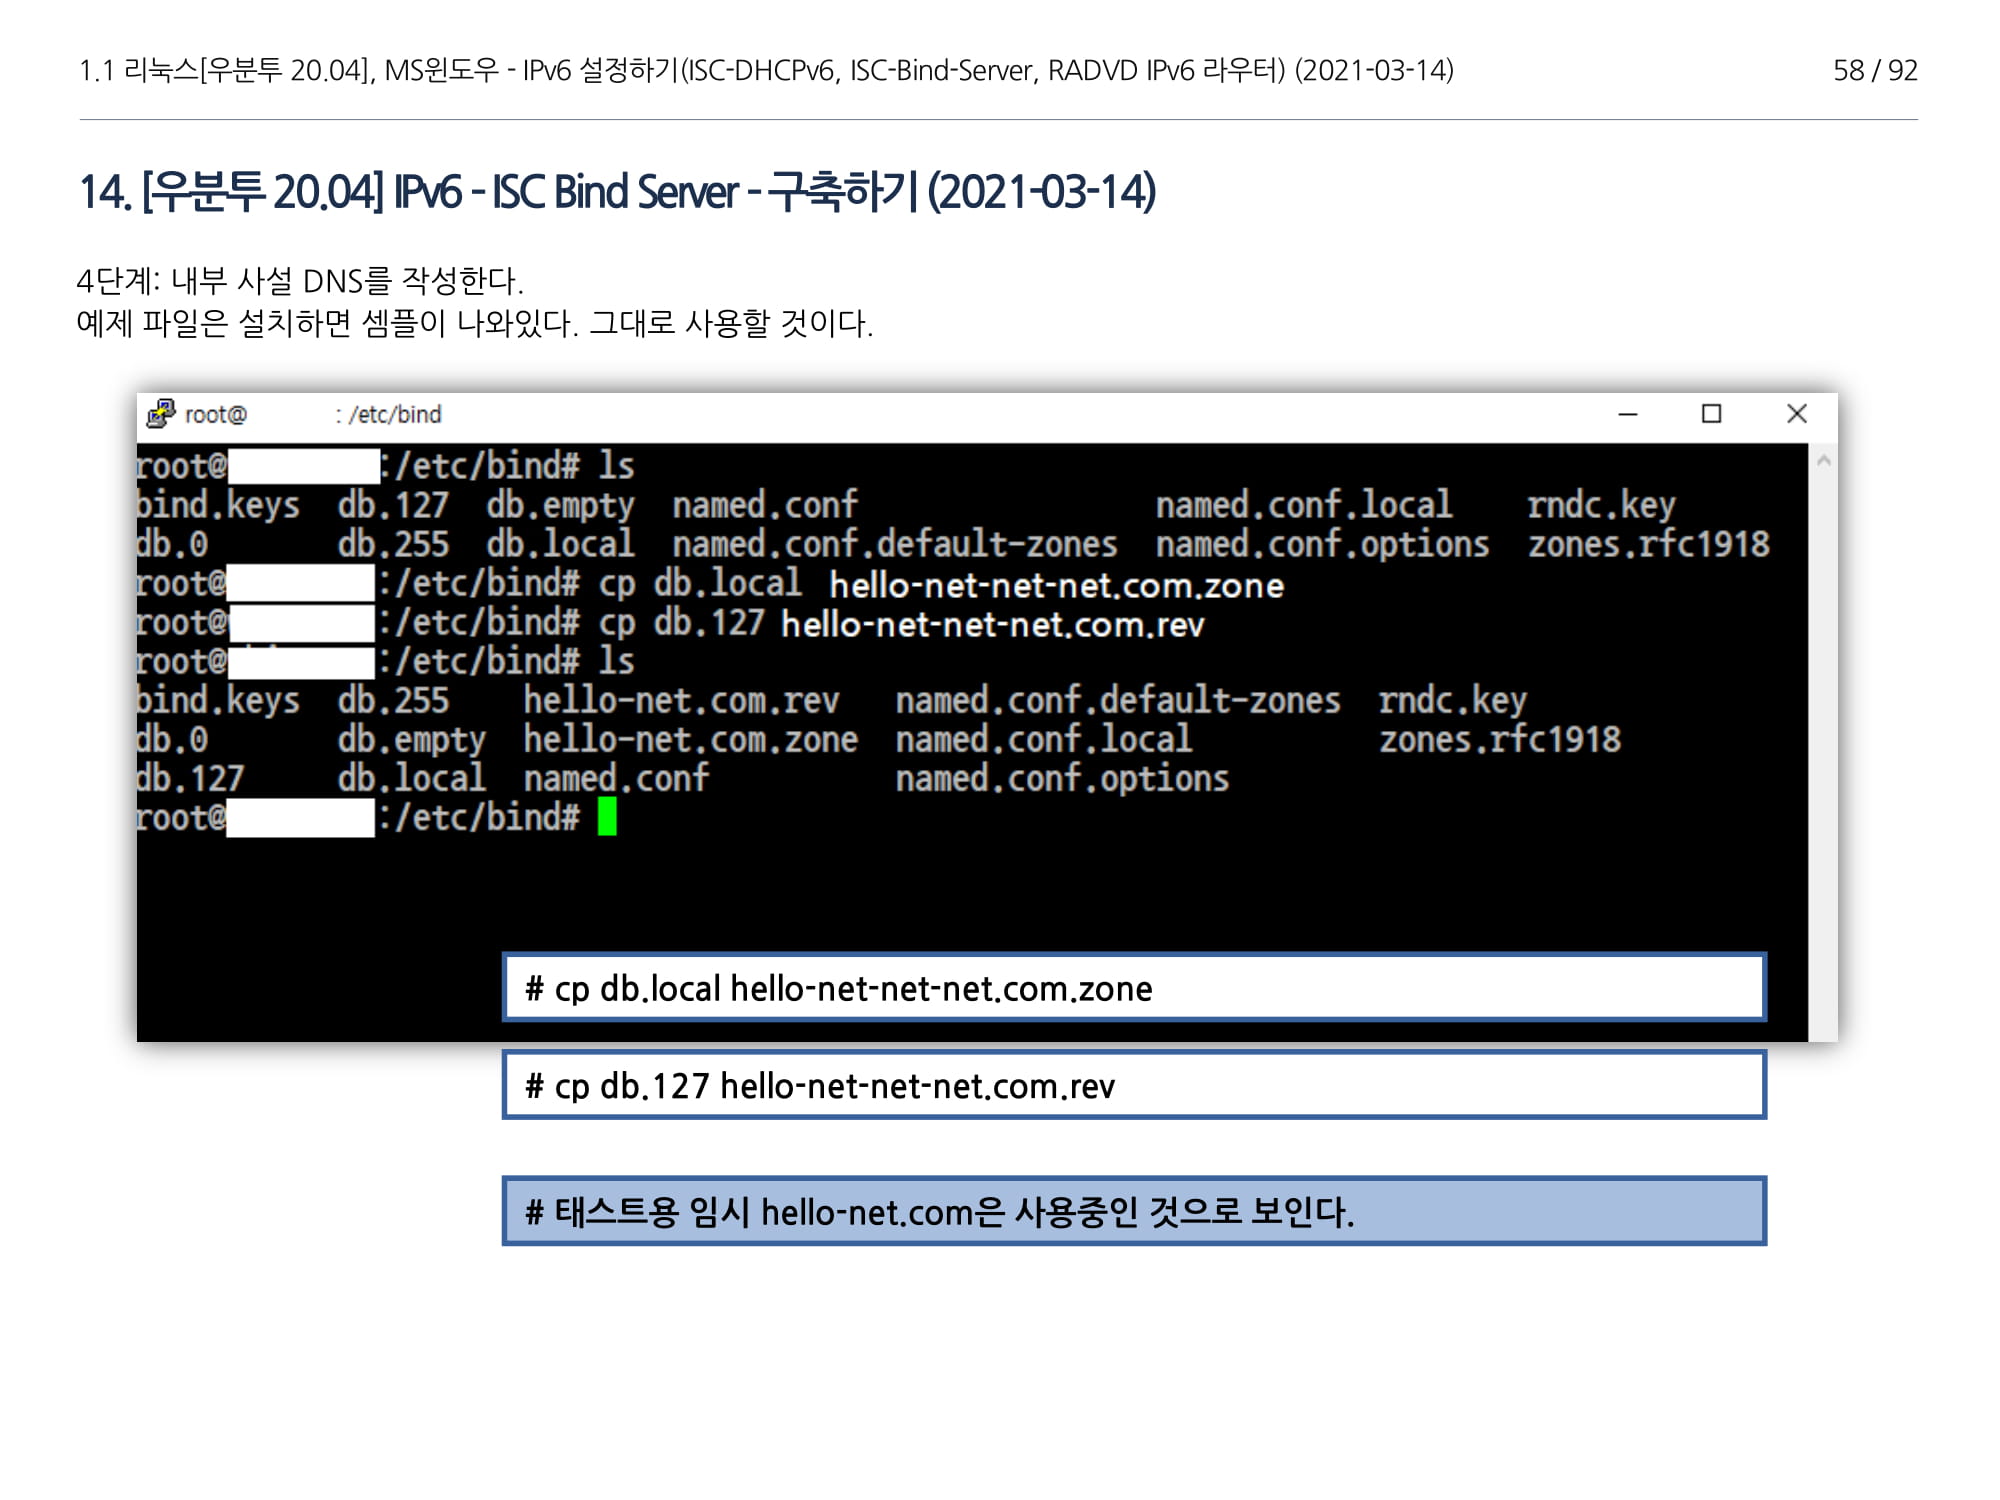Image resolution: width=2000 pixels, height=1500 pixels.
Task: Click rndc.key in first ls output
Action: (x=1601, y=505)
